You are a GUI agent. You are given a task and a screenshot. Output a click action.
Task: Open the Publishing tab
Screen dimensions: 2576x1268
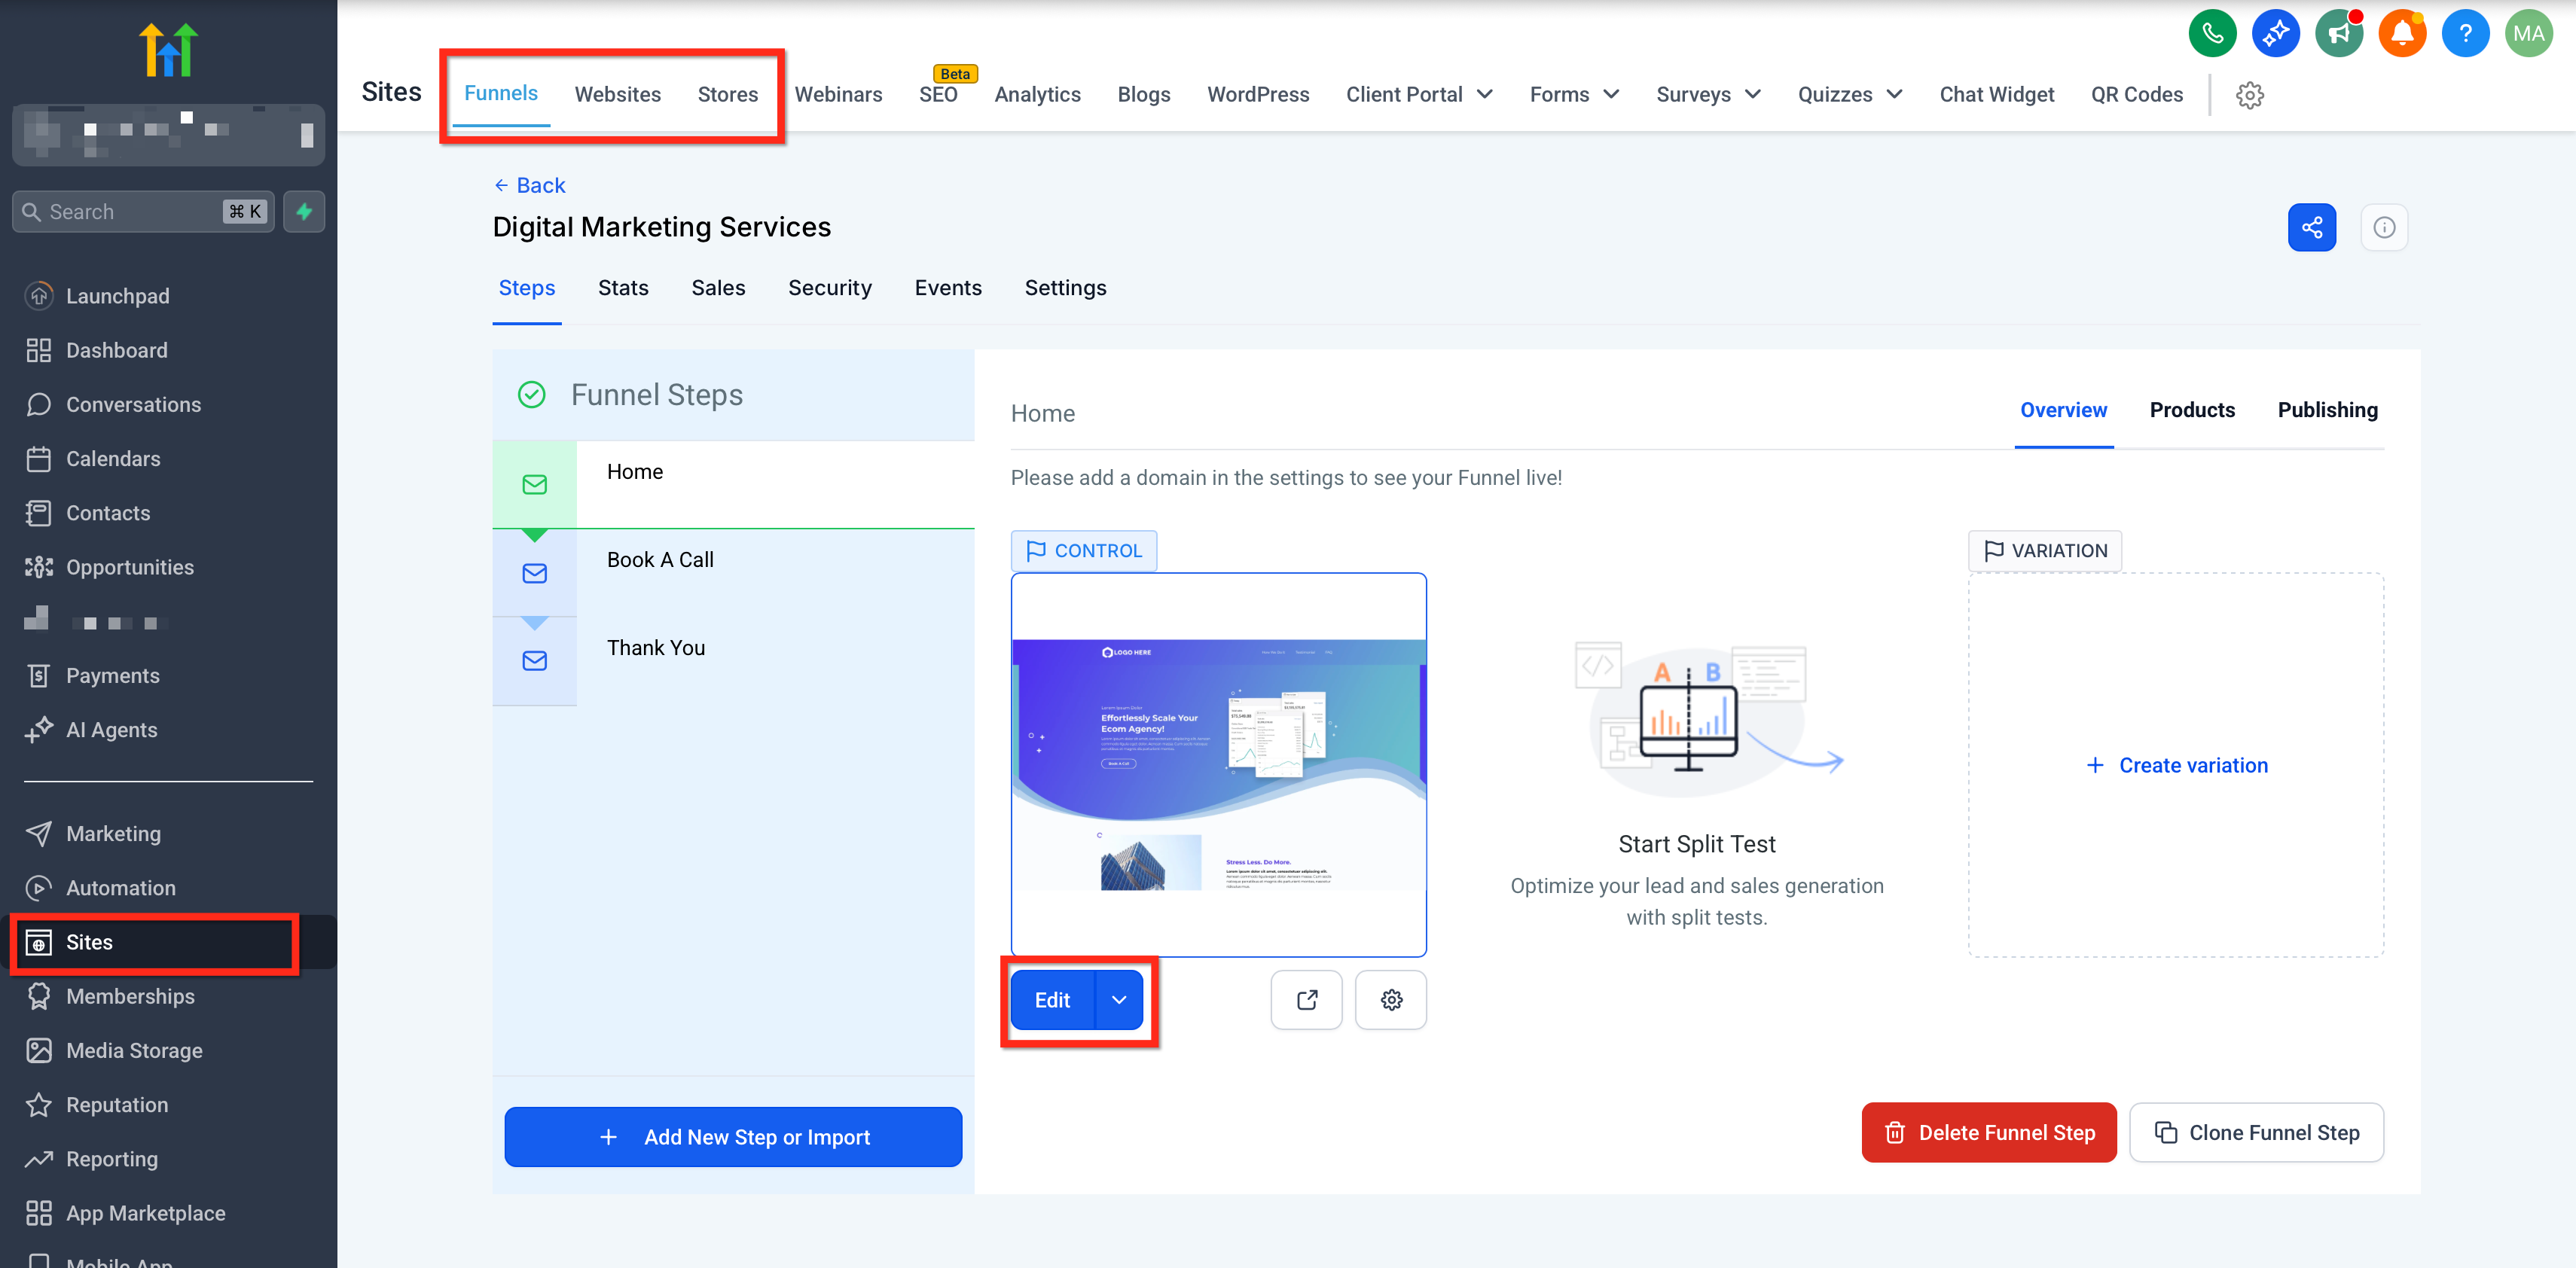click(2327, 410)
